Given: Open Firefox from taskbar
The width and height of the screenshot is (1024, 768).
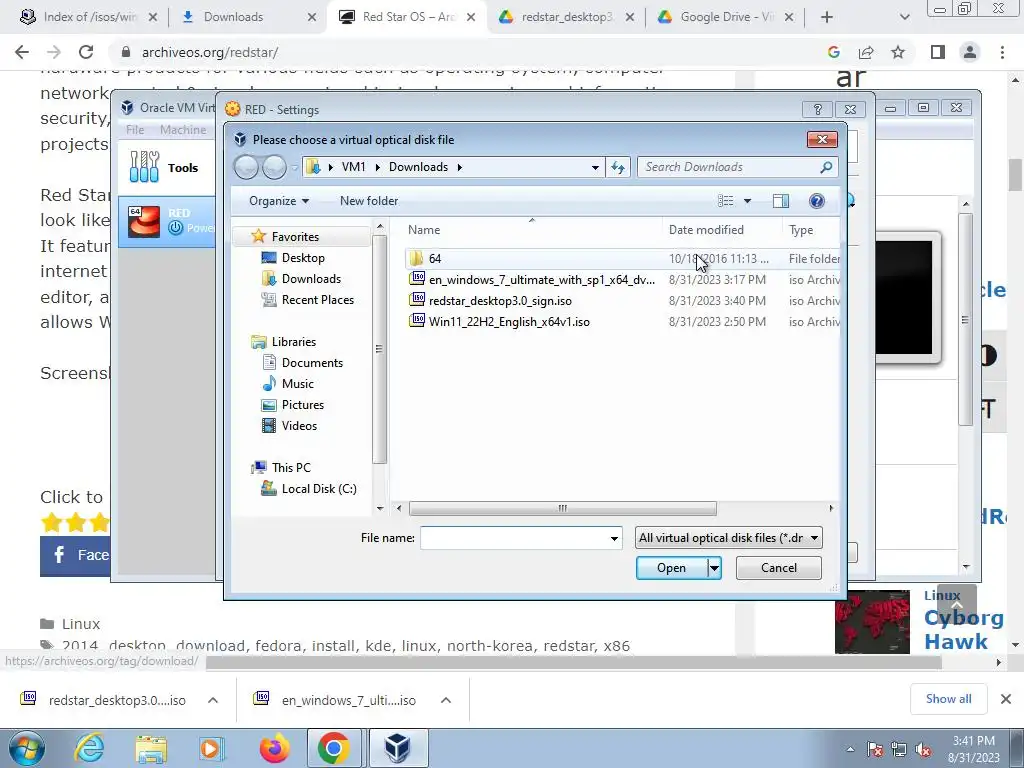Looking at the screenshot, I should click(x=274, y=748).
